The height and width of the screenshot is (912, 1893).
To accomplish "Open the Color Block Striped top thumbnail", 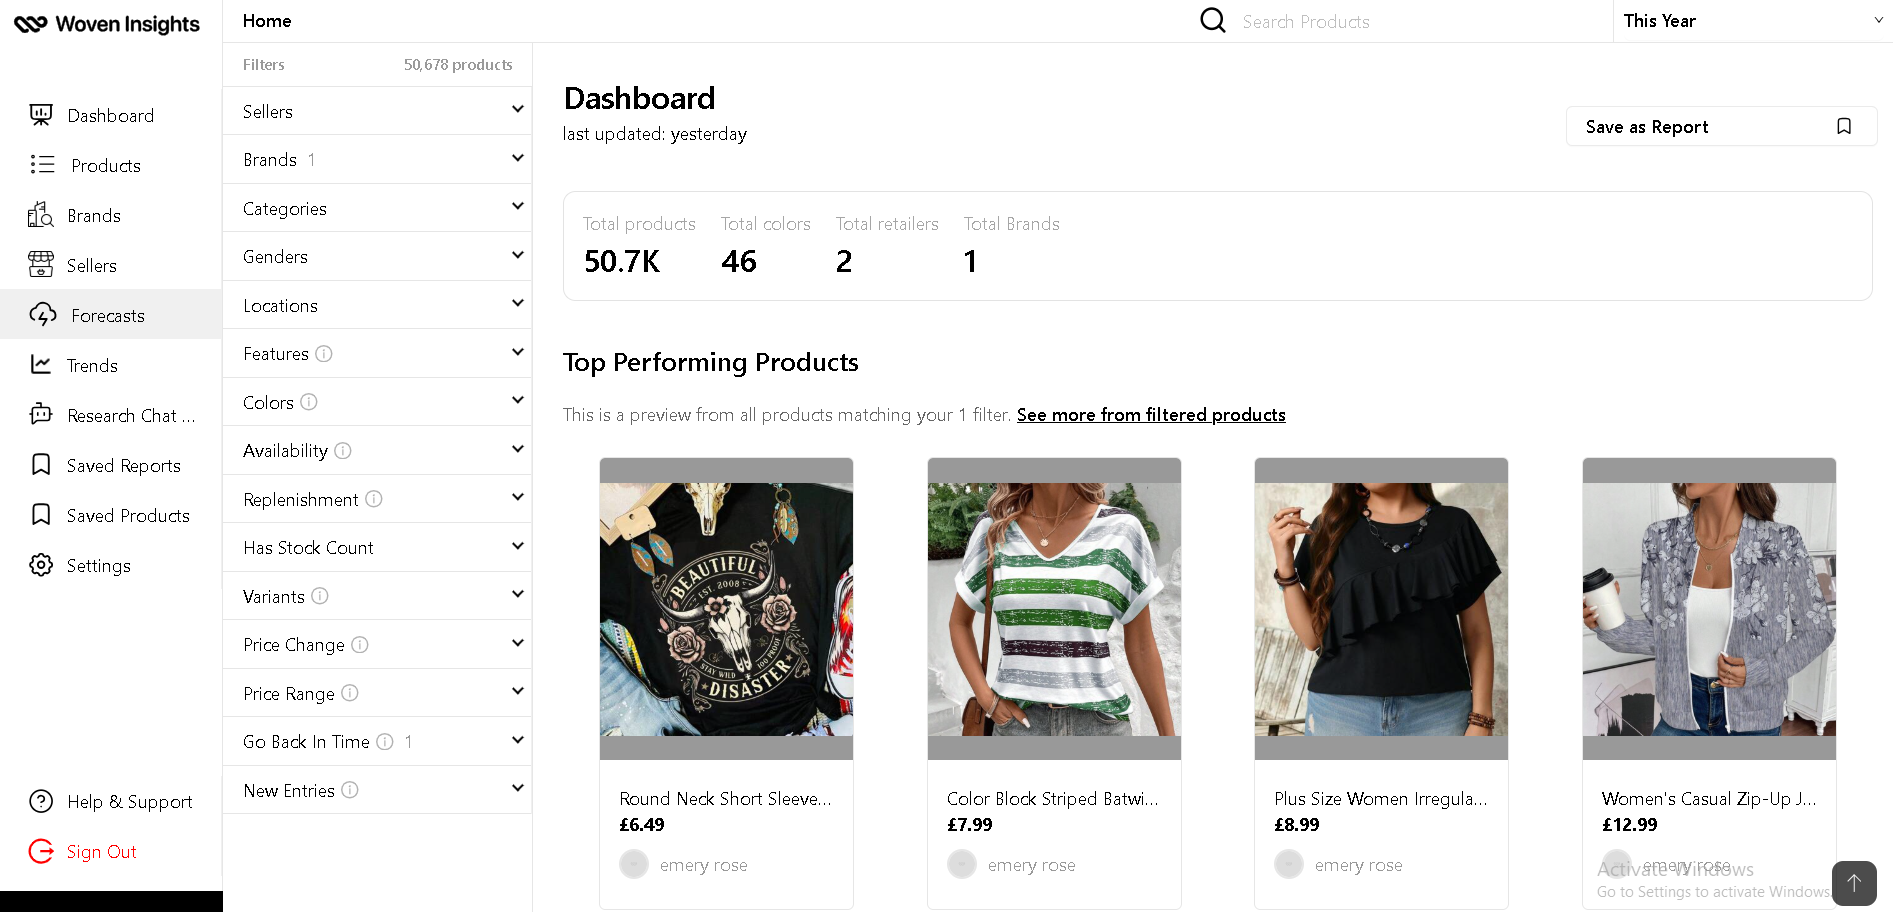I will [1054, 609].
